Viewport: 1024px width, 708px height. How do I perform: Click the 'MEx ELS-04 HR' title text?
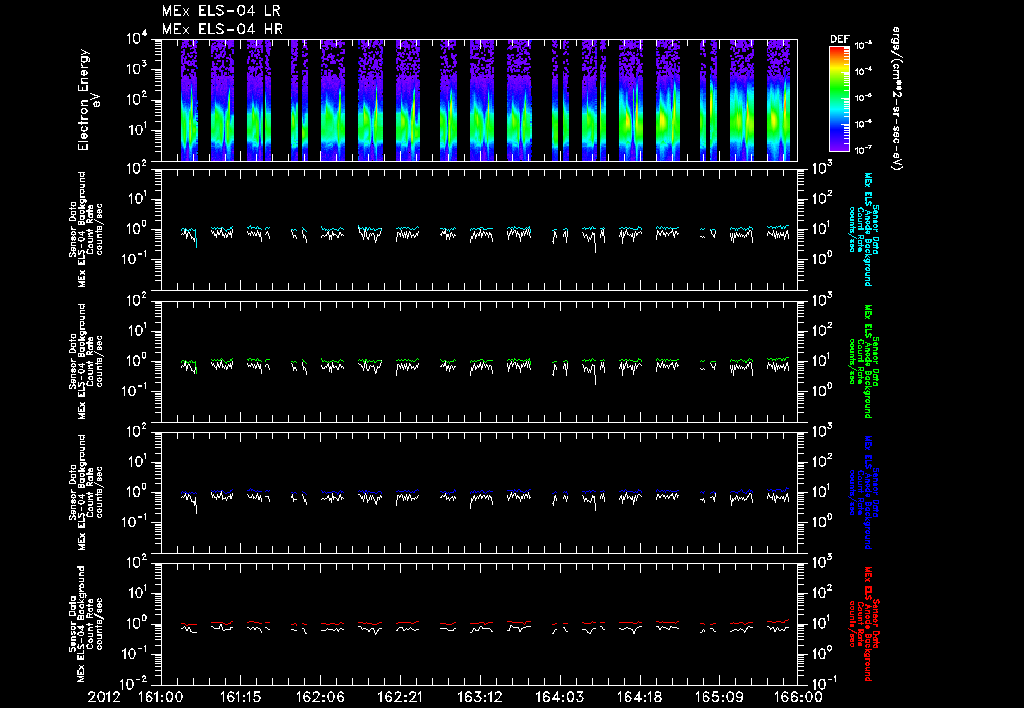click(222, 29)
